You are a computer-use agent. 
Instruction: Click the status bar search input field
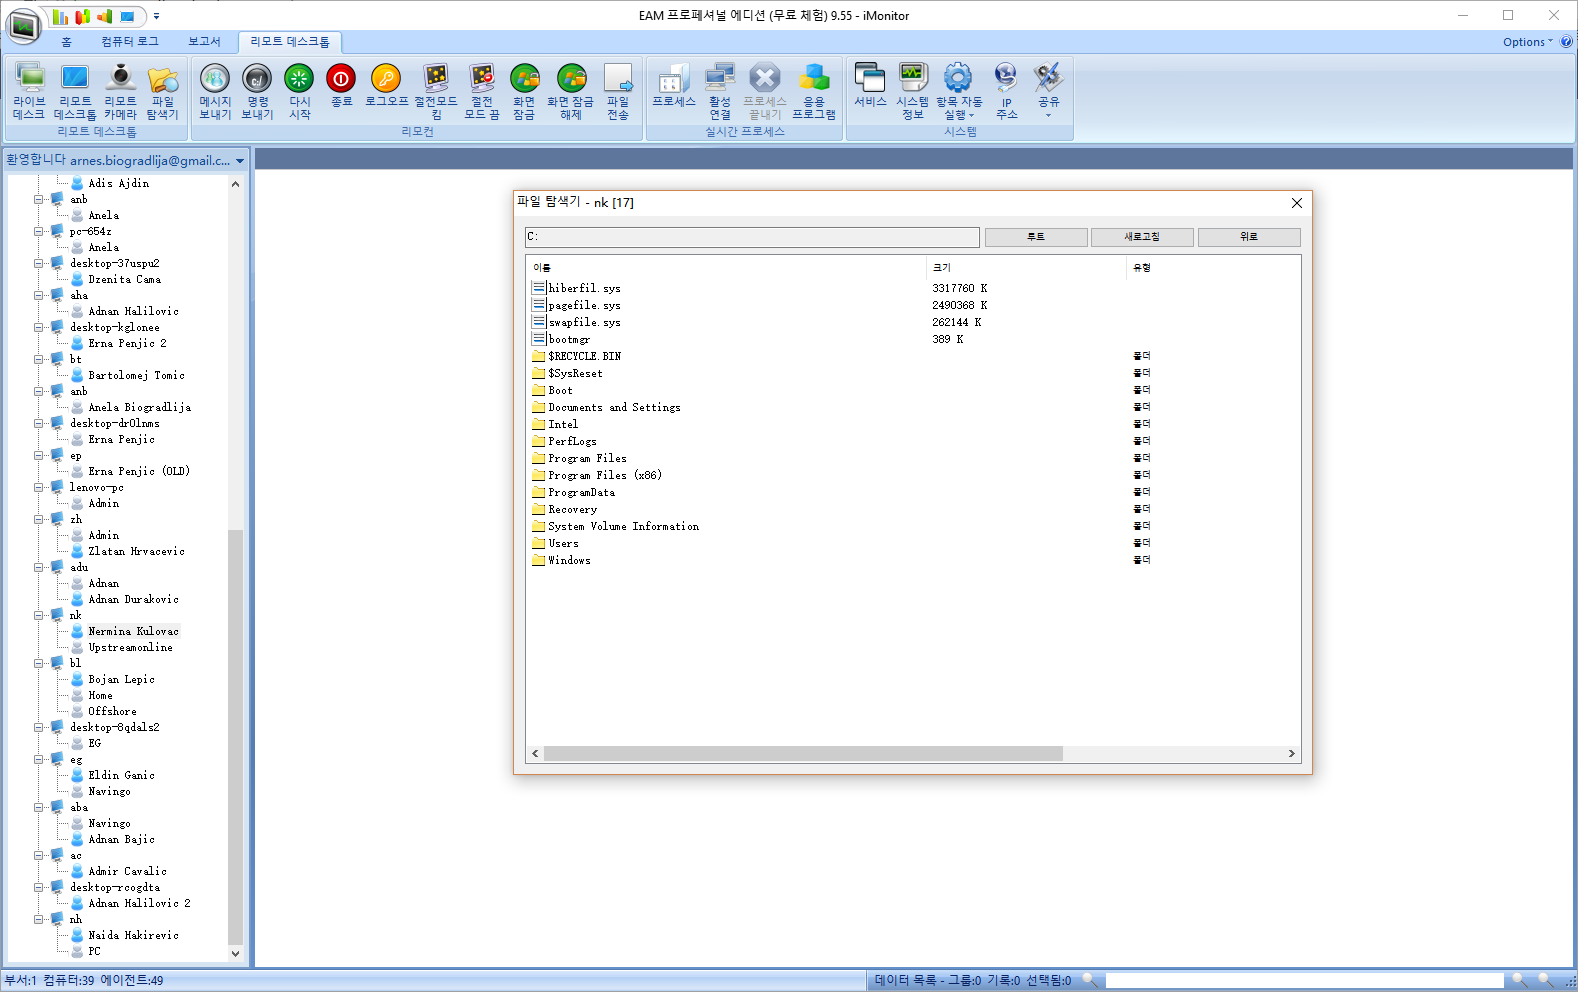(1304, 980)
